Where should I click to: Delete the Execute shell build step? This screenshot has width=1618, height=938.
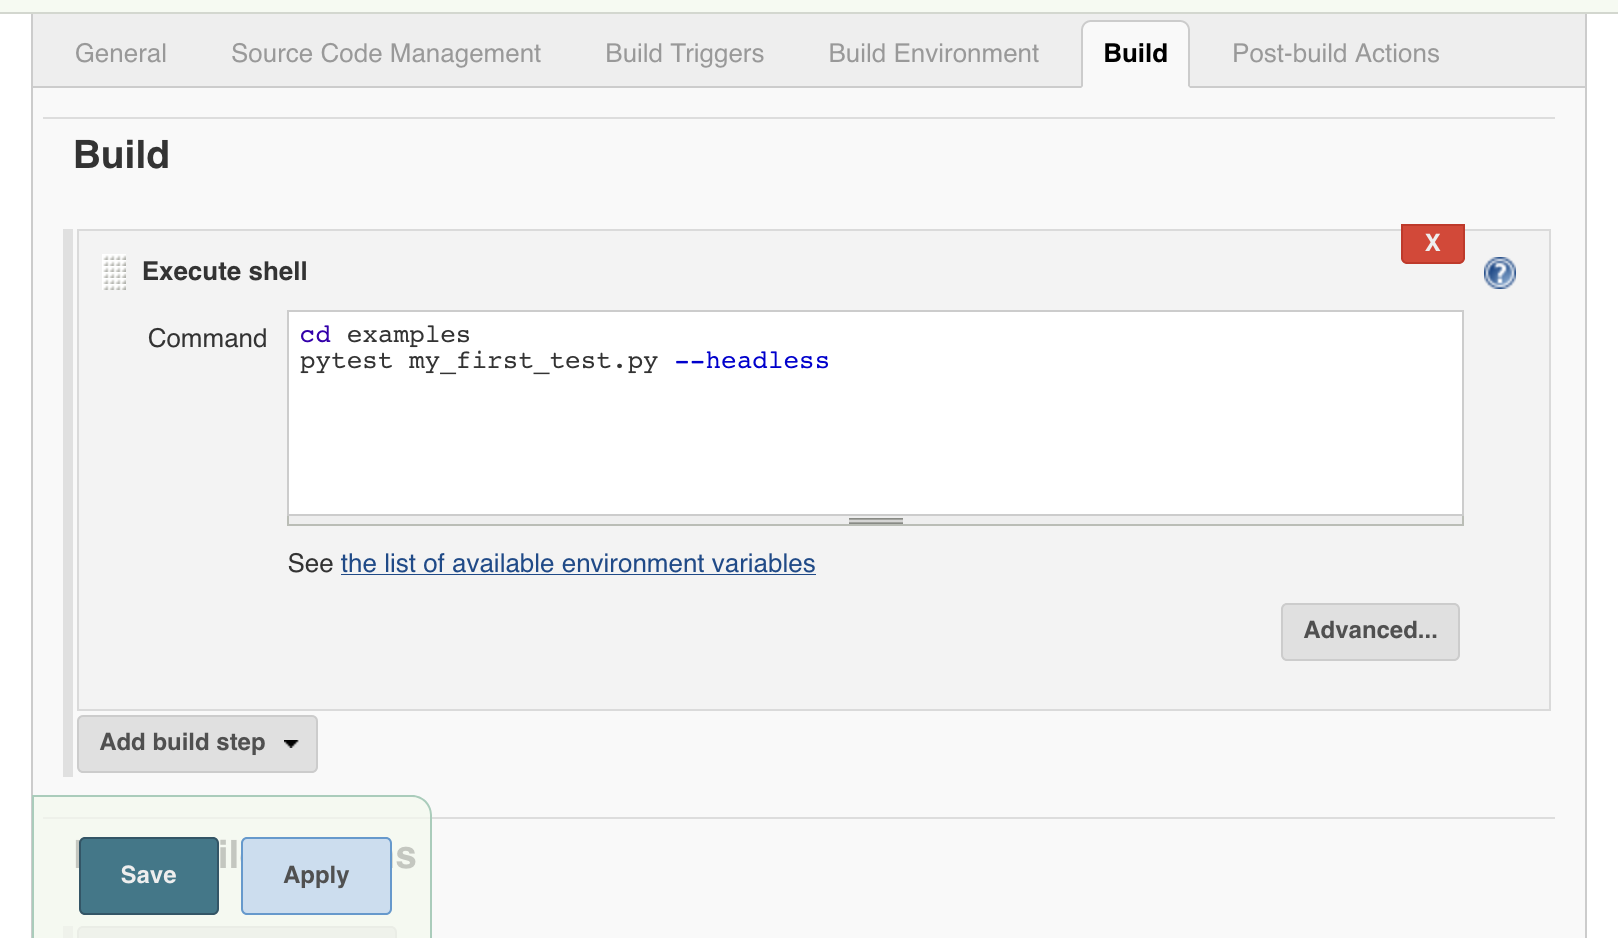click(1432, 243)
